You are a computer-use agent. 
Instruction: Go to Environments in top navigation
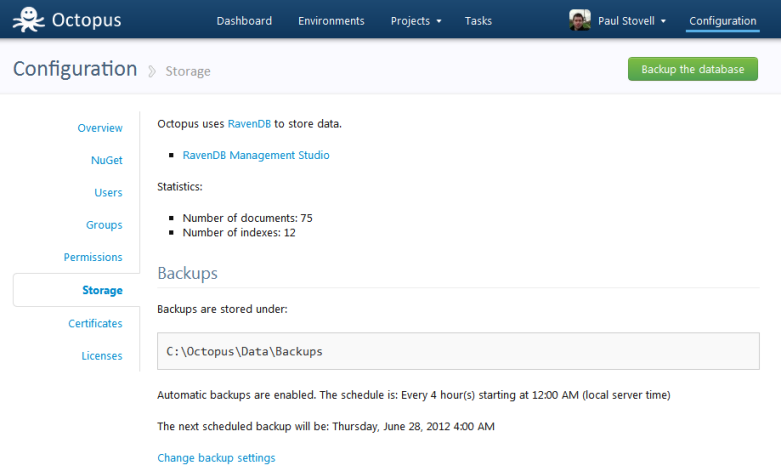(x=331, y=21)
